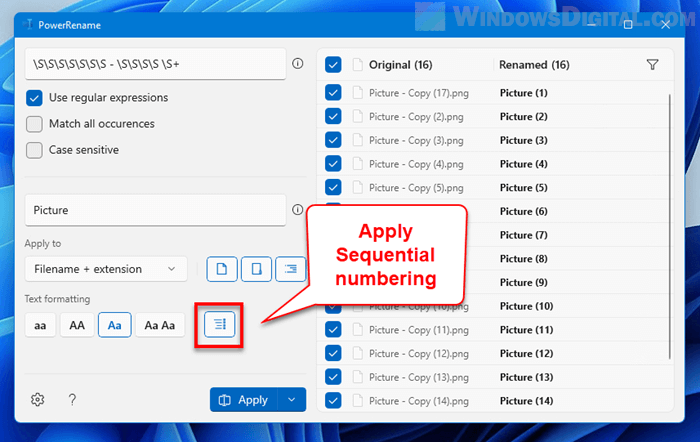Viewport: 700px width, 442px height.
Task: Select the include files icon button
Action: [x=222, y=269]
